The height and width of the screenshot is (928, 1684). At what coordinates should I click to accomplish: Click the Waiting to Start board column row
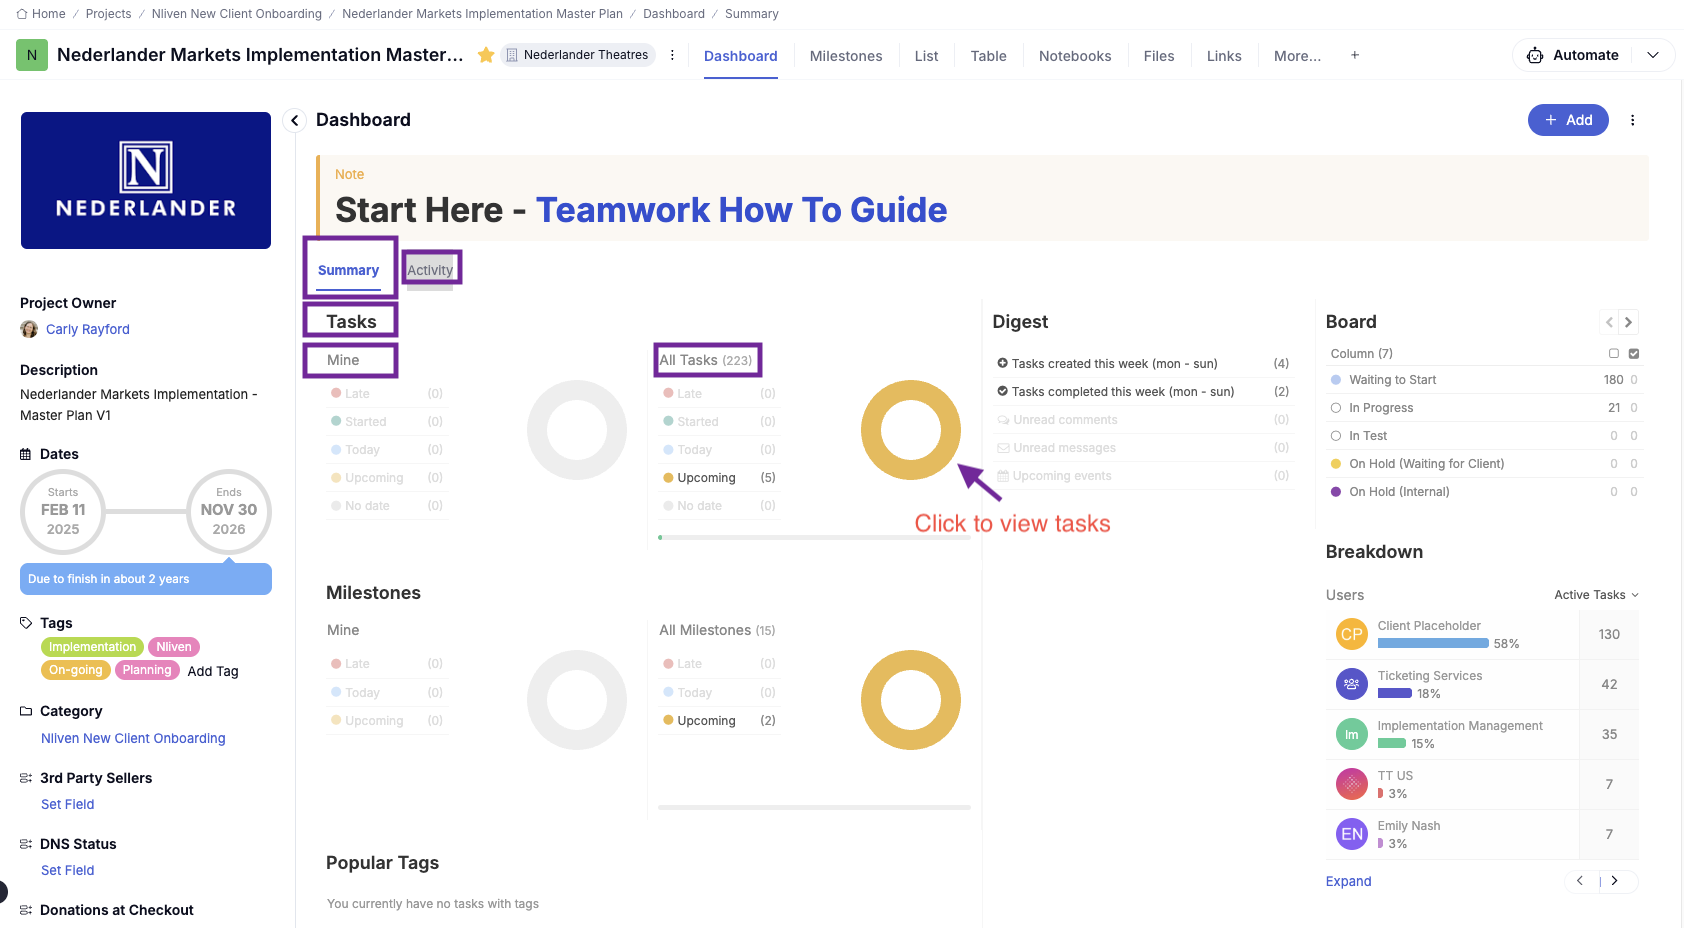point(1484,380)
